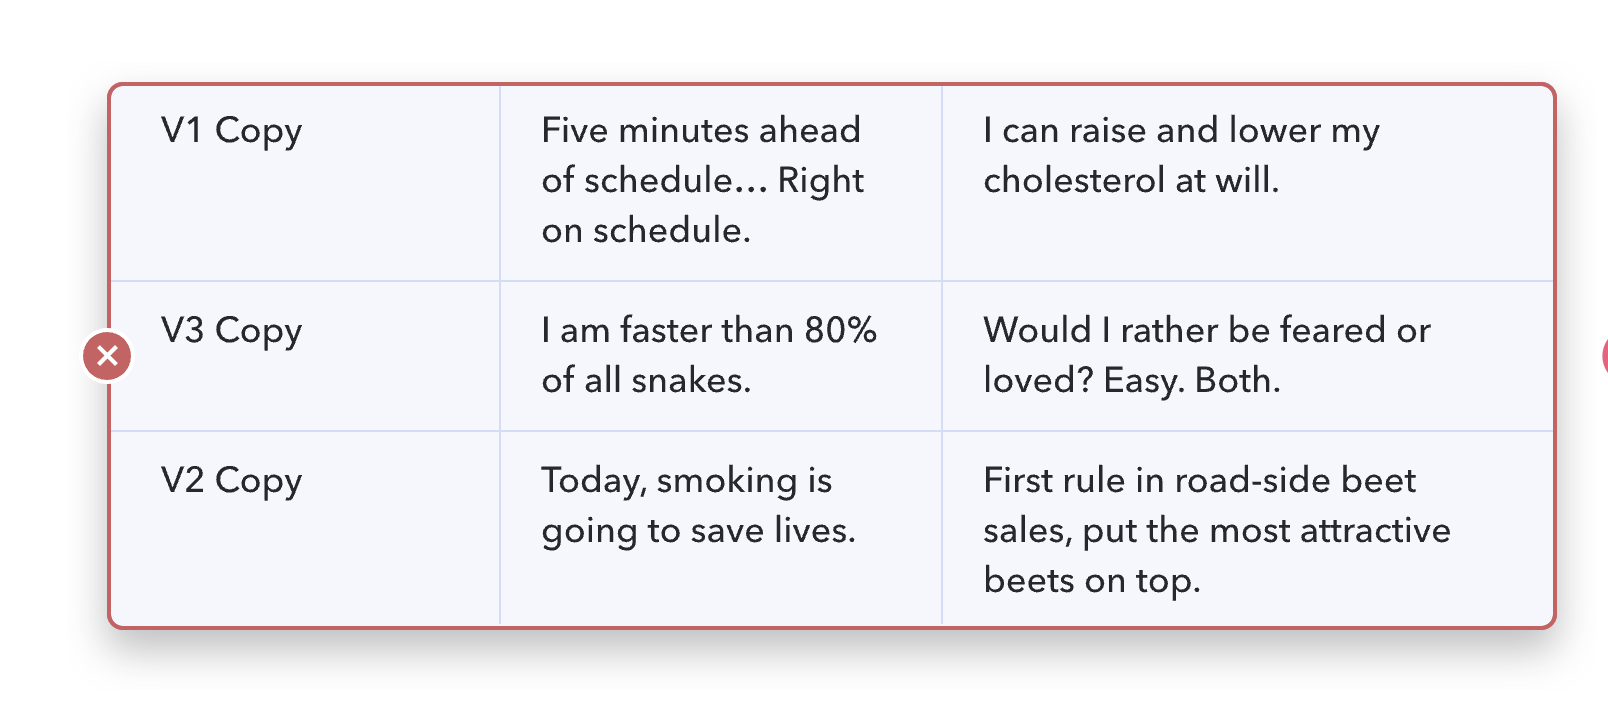The image size is (1608, 710).
Task: Select the V3 Copy cell
Action: [305, 356]
